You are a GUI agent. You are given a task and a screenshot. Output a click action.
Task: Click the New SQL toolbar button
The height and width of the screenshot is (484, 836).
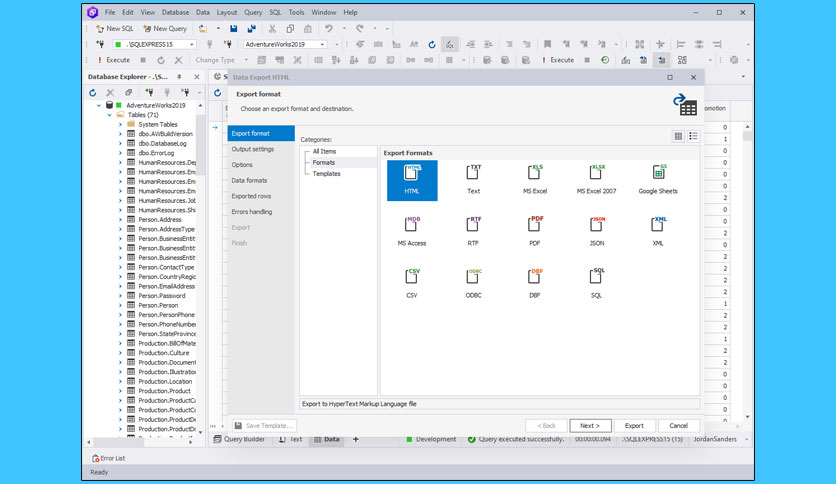pyautogui.click(x=115, y=29)
